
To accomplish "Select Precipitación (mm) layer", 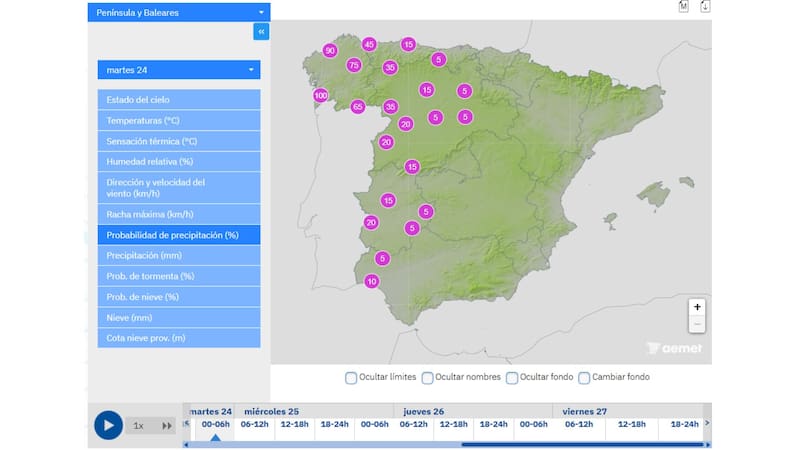I will [179, 256].
